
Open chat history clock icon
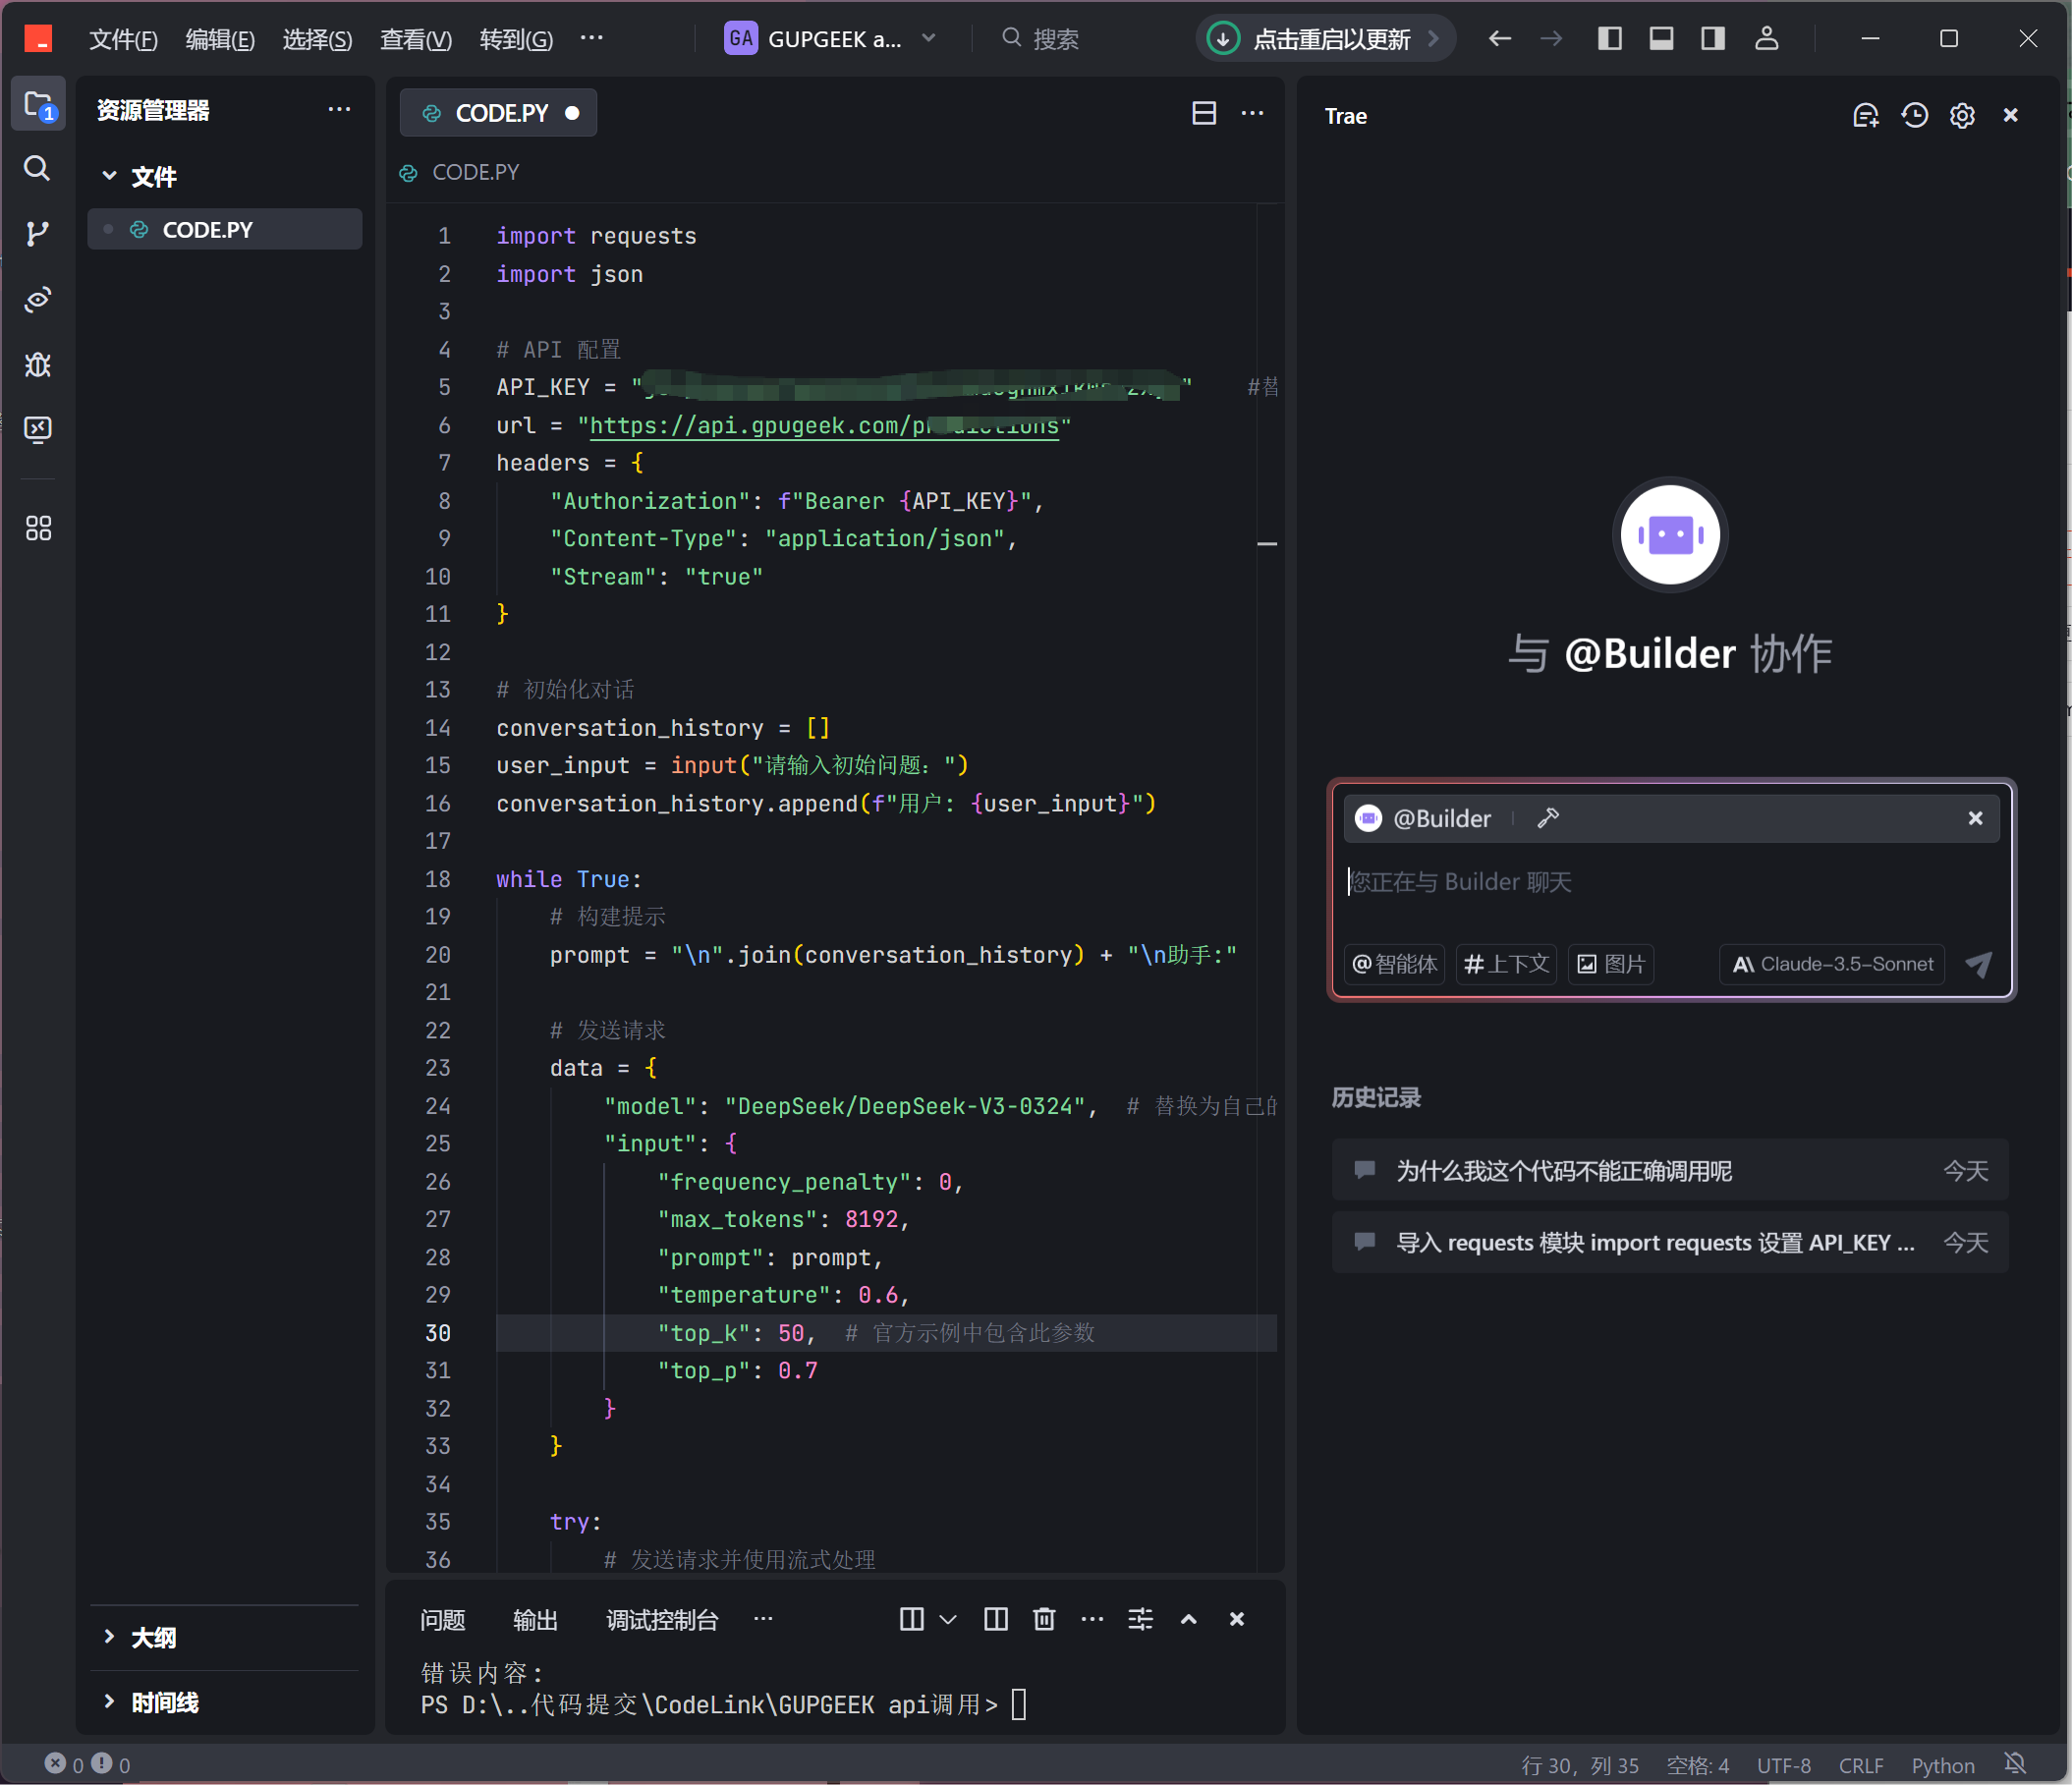click(1914, 116)
